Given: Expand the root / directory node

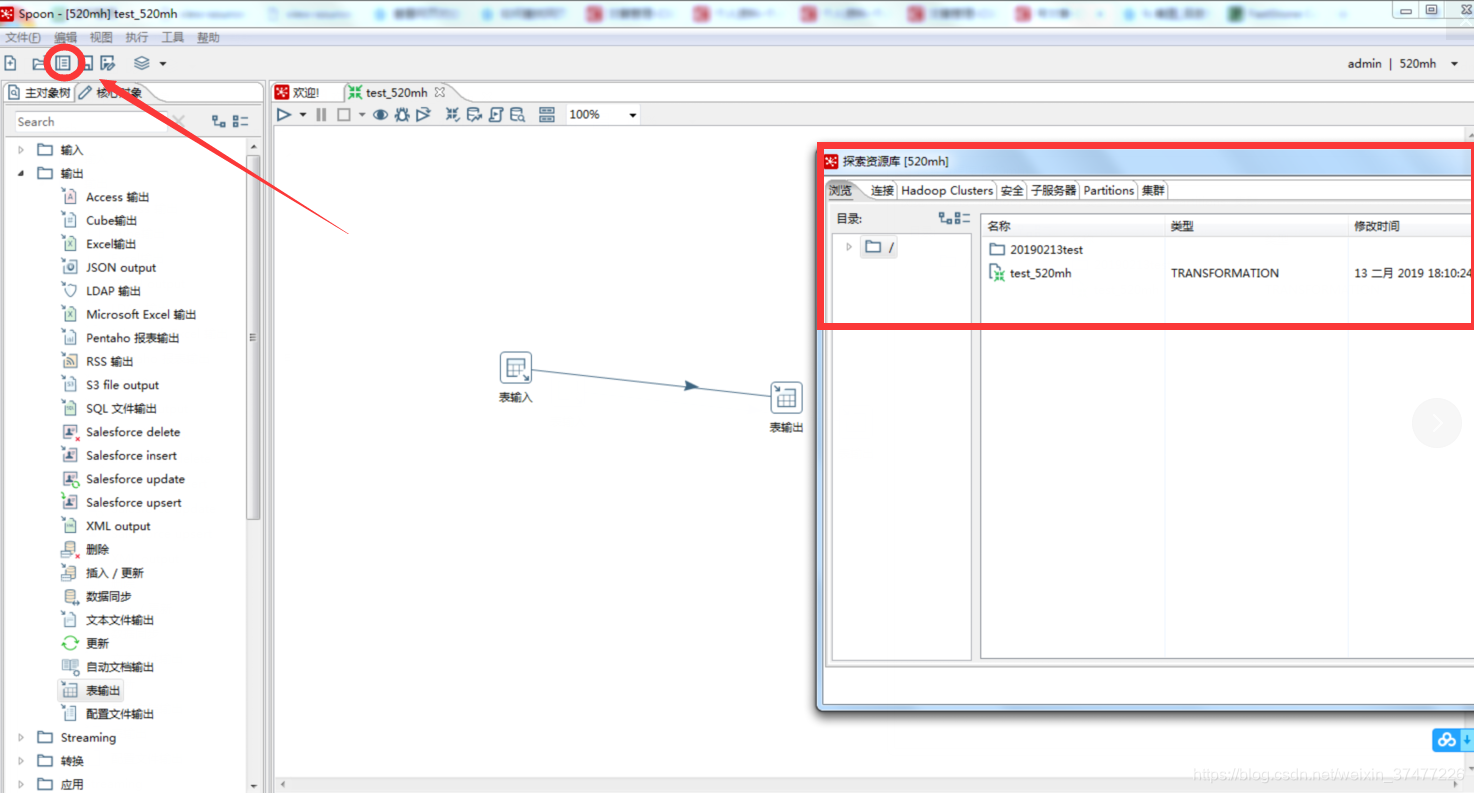Looking at the screenshot, I should (x=849, y=247).
